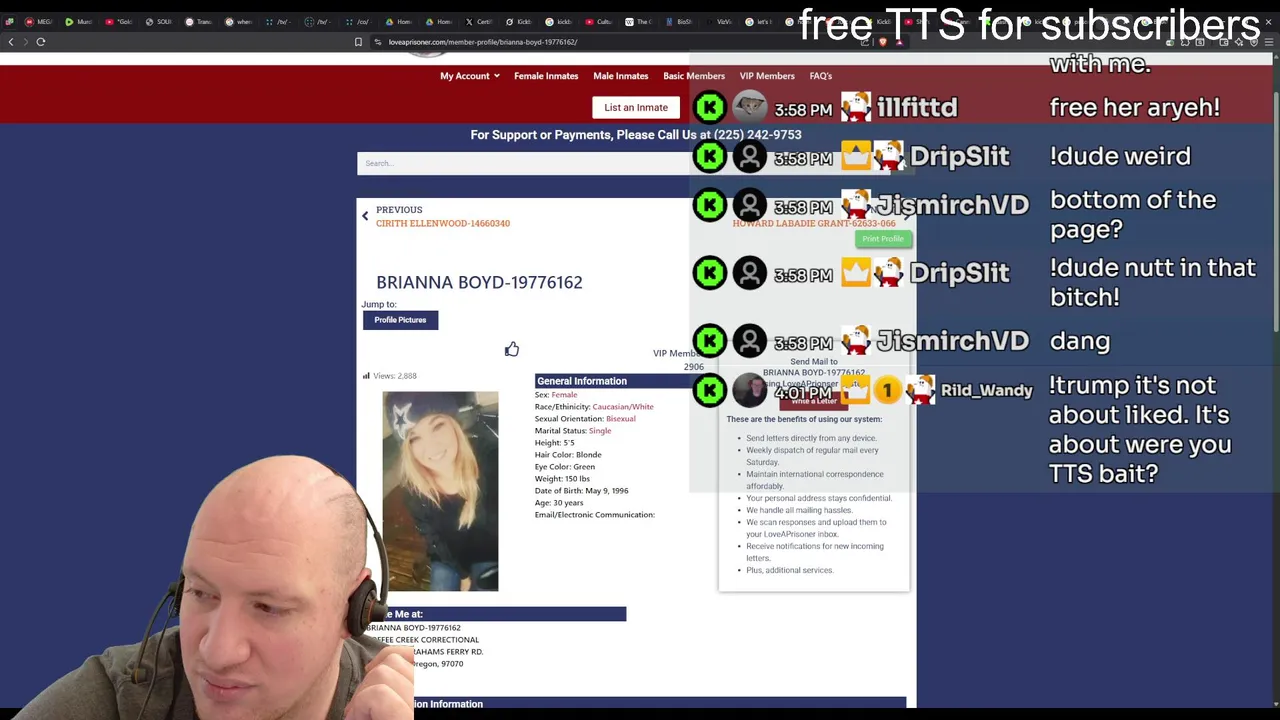Select the heading BRIANNA BOYD-19776162

tap(479, 282)
